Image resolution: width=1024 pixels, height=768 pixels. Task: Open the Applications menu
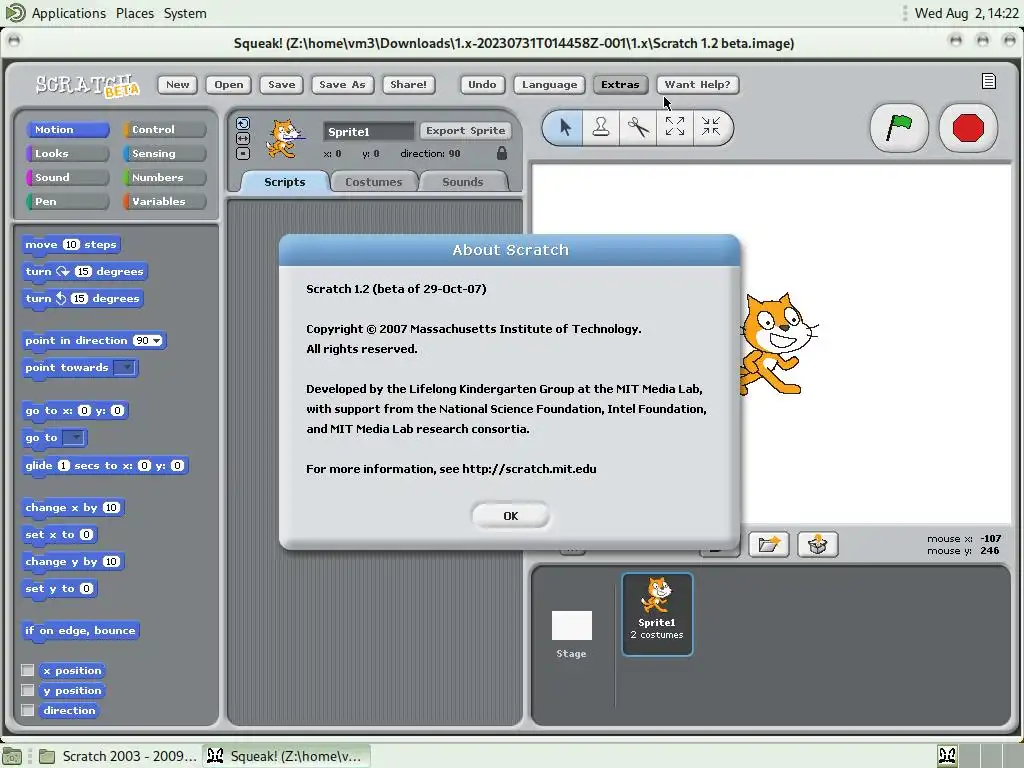[69, 13]
